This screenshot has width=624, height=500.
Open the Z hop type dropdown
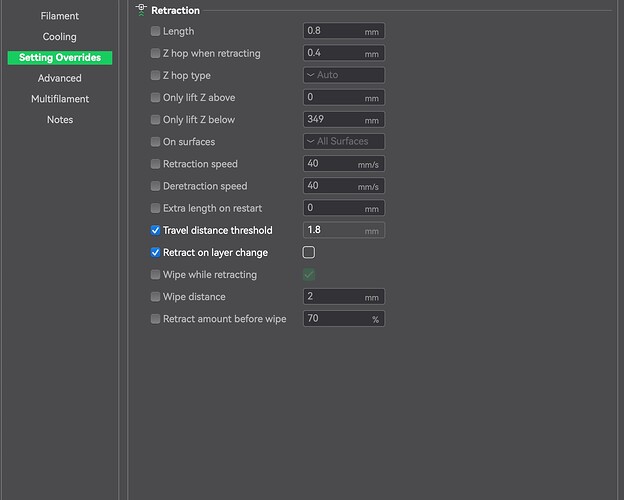[343, 75]
